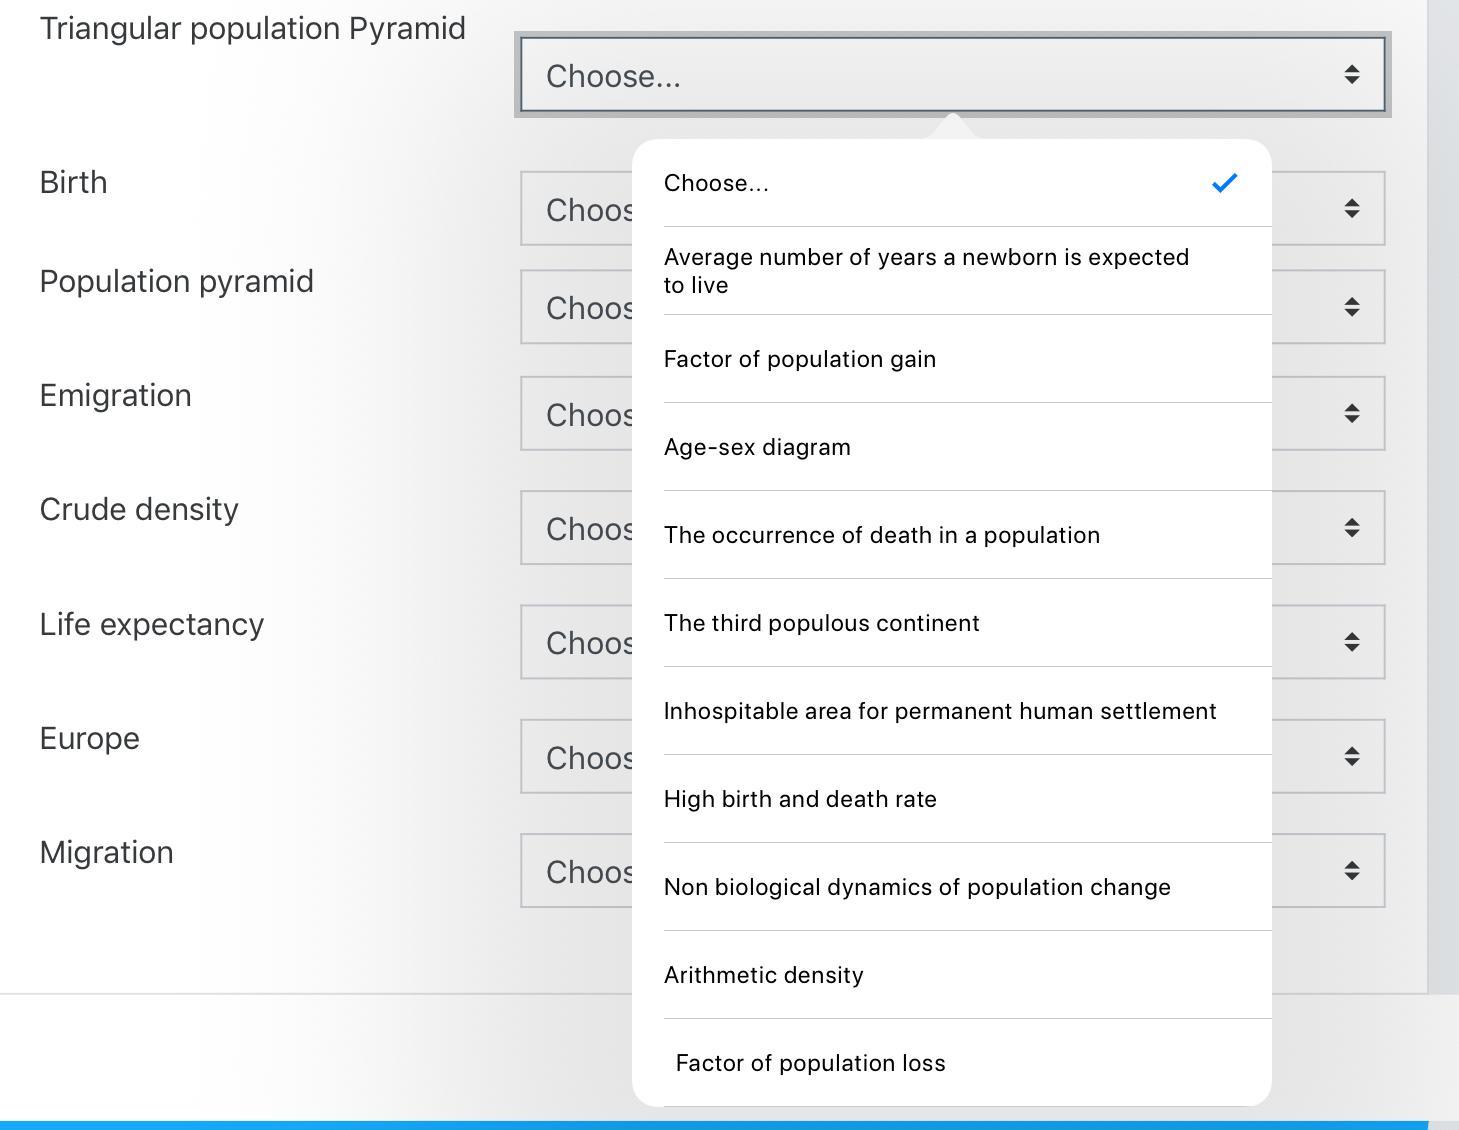Expand the Population pyramid answer dropdown
Image resolution: width=1459 pixels, height=1130 pixels.
pos(1351,308)
